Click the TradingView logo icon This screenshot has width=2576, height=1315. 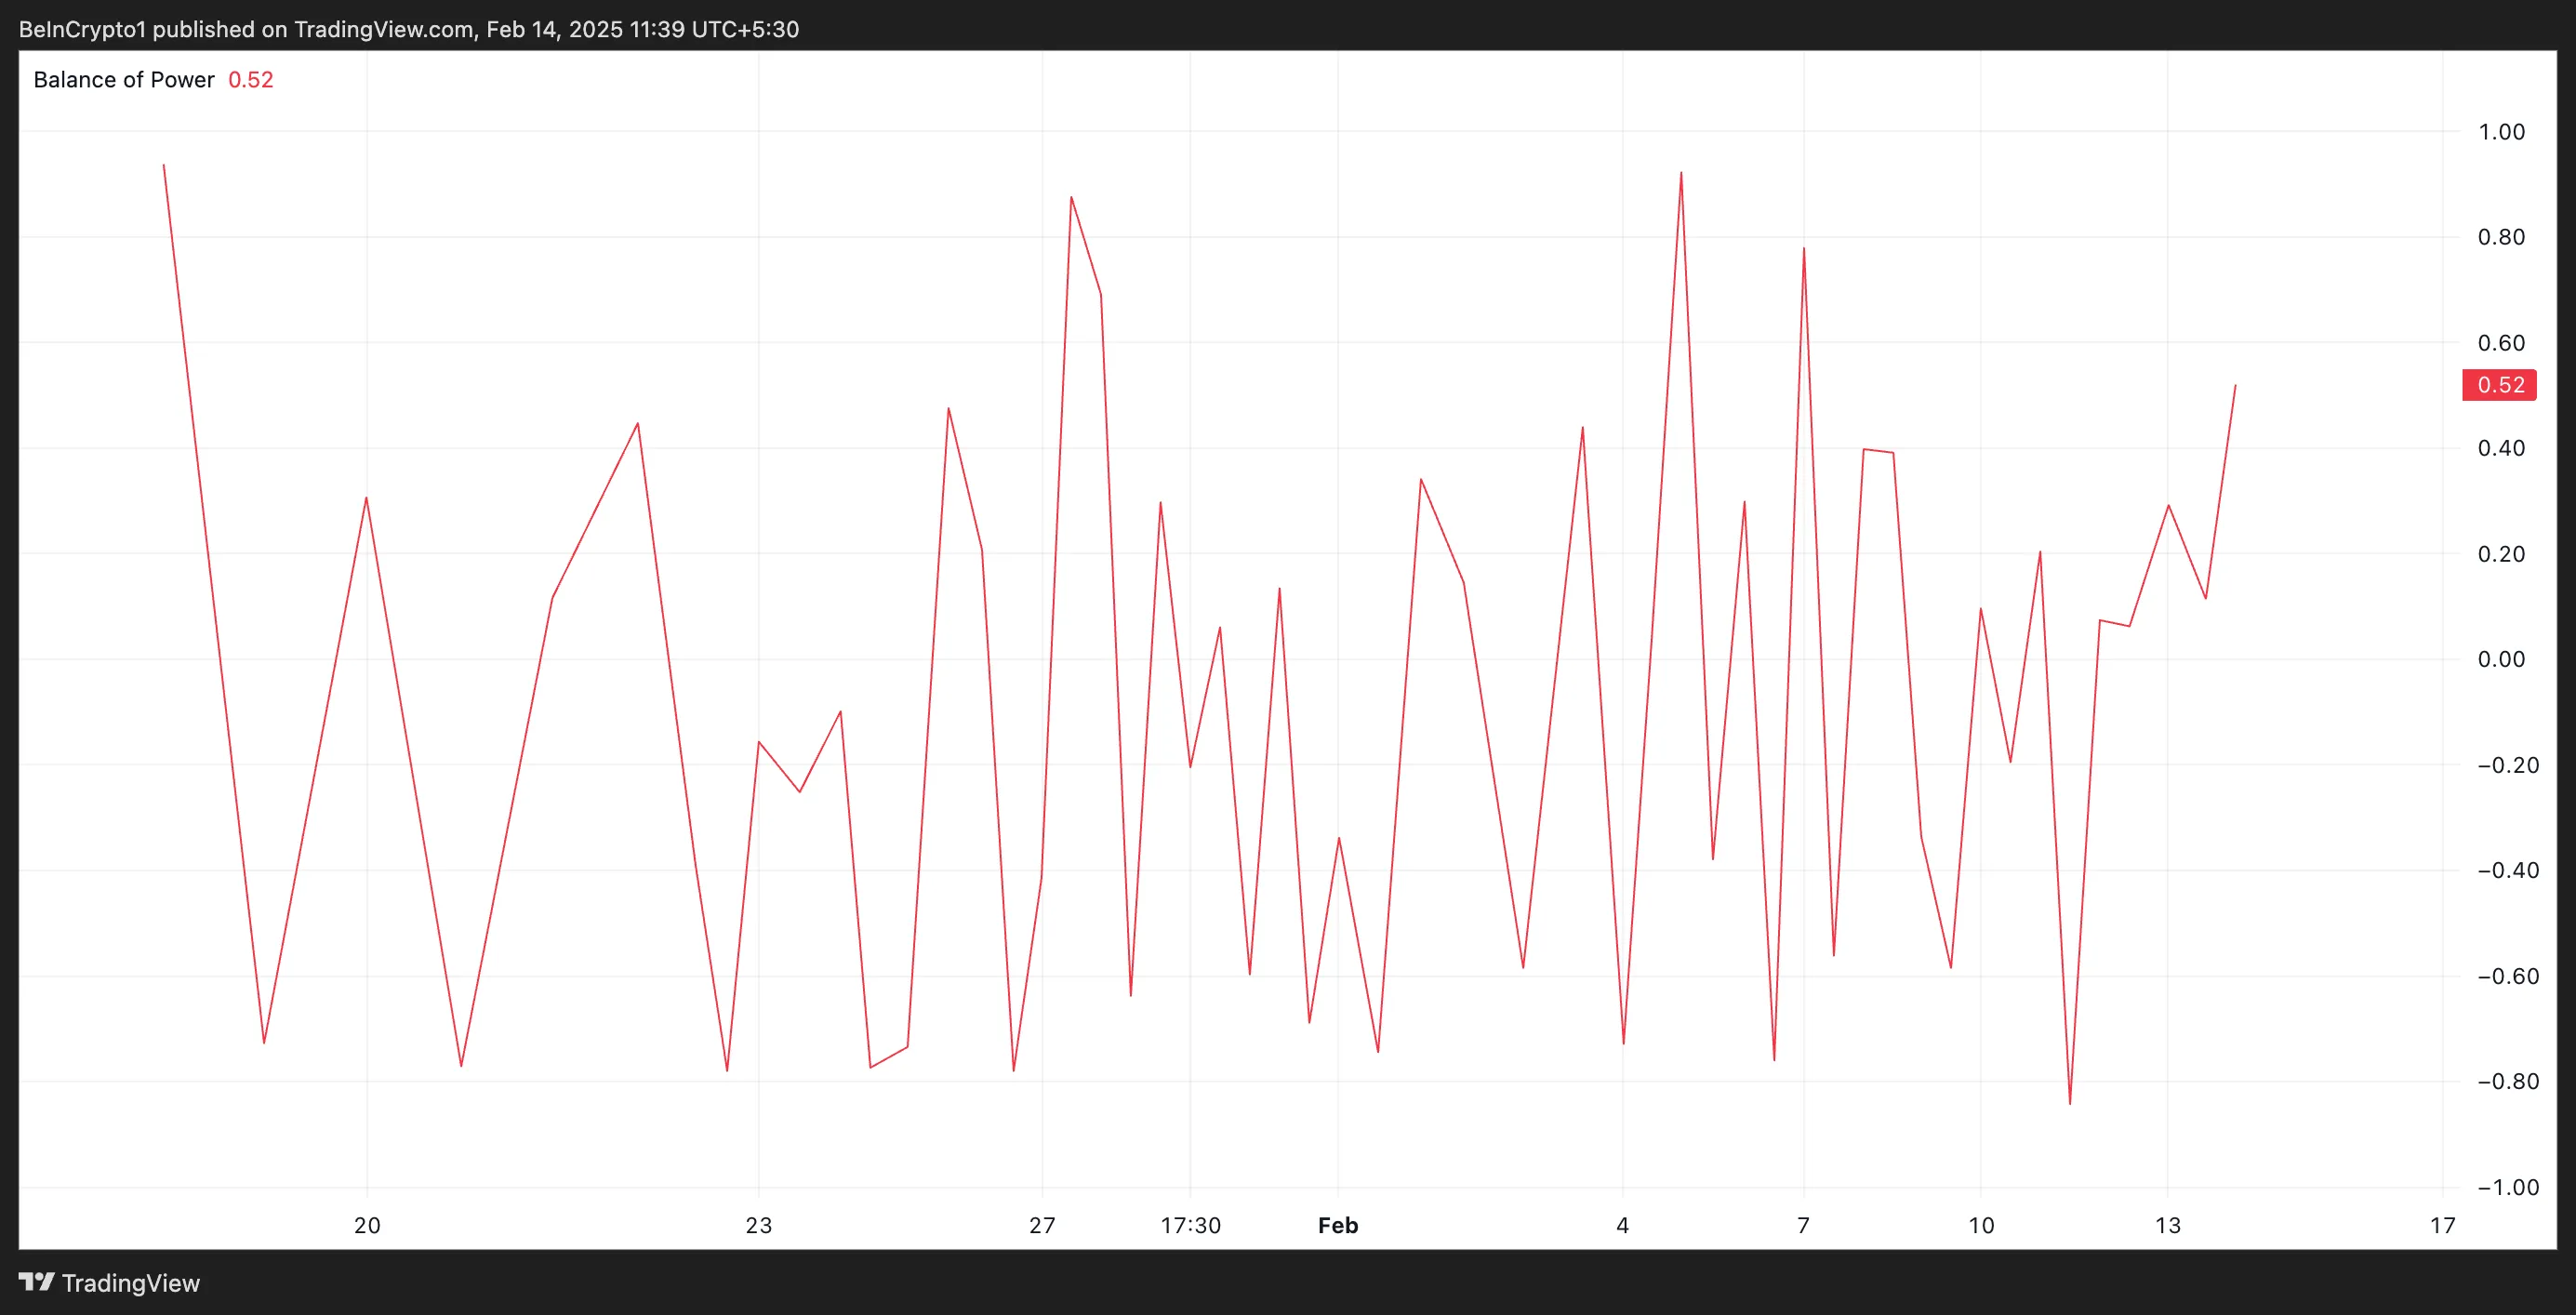[x=37, y=1282]
